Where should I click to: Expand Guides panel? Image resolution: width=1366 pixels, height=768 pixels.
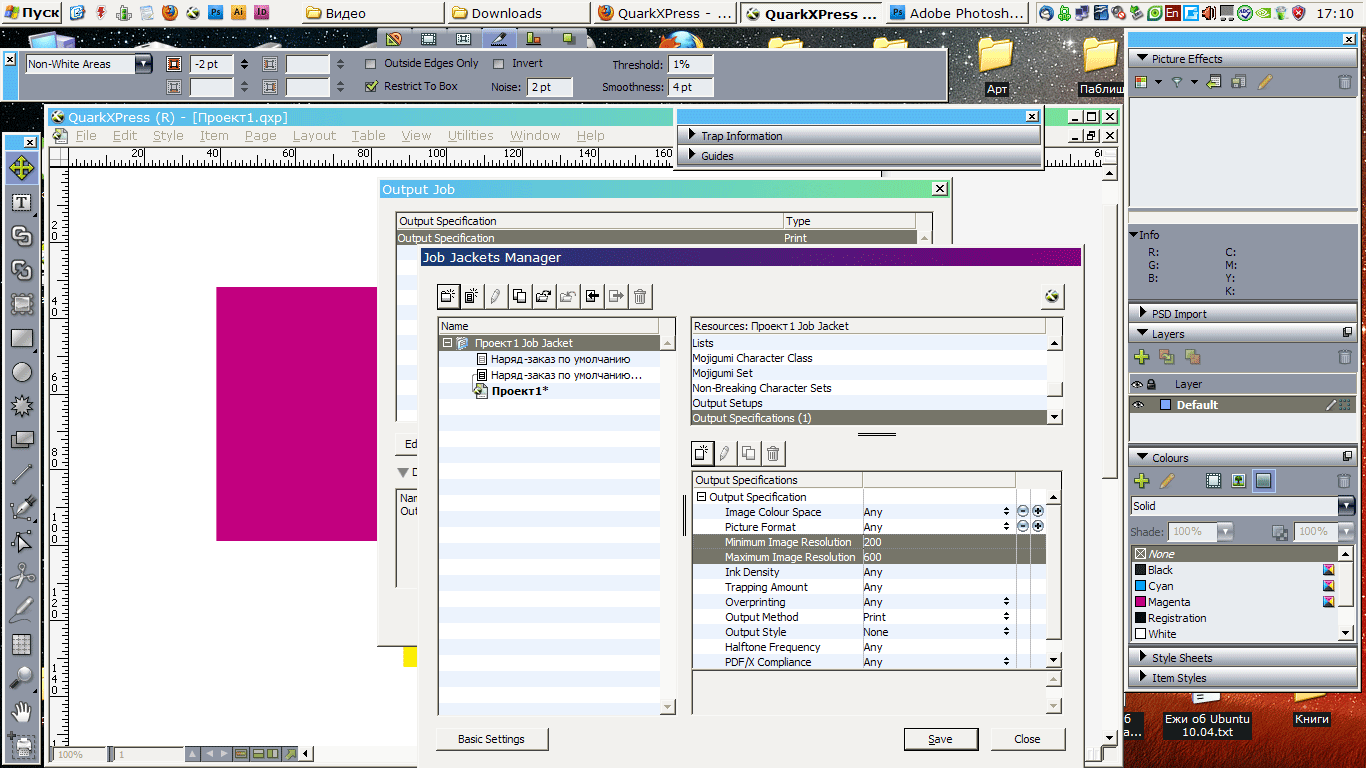tap(691, 155)
